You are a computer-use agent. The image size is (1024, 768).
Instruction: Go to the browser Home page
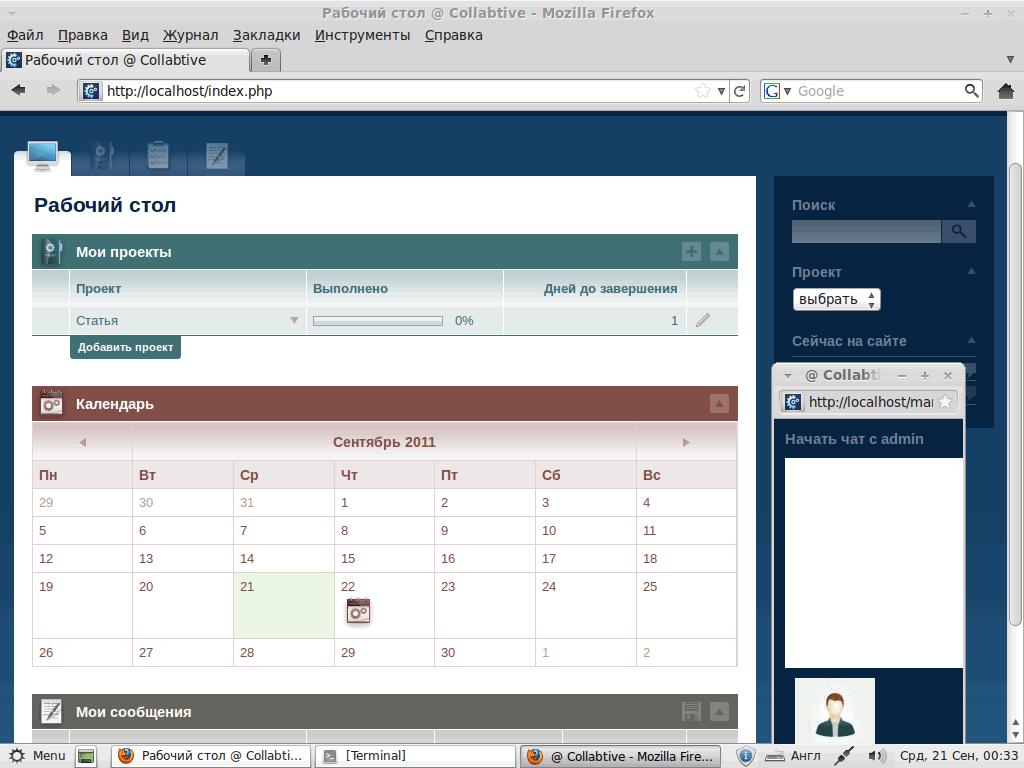(1006, 91)
